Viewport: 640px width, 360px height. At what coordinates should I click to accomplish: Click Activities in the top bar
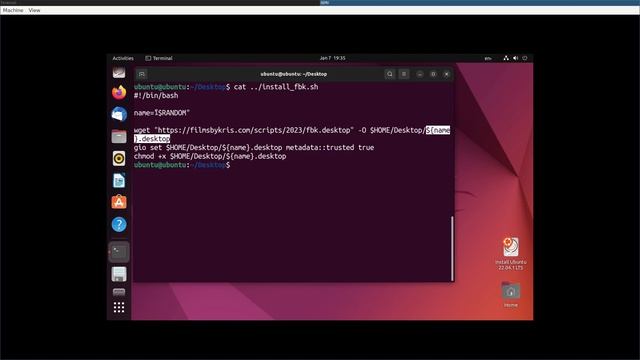click(x=123, y=58)
